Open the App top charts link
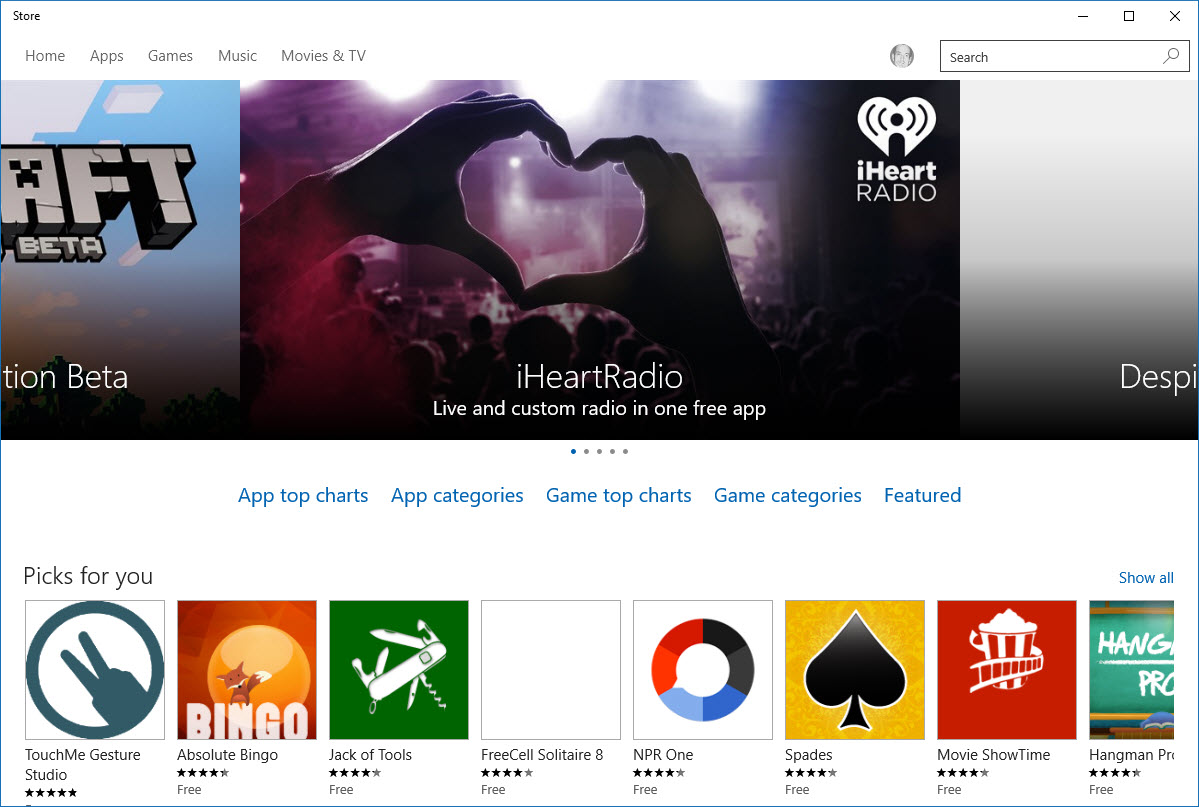This screenshot has height=807, width=1199. [303, 495]
